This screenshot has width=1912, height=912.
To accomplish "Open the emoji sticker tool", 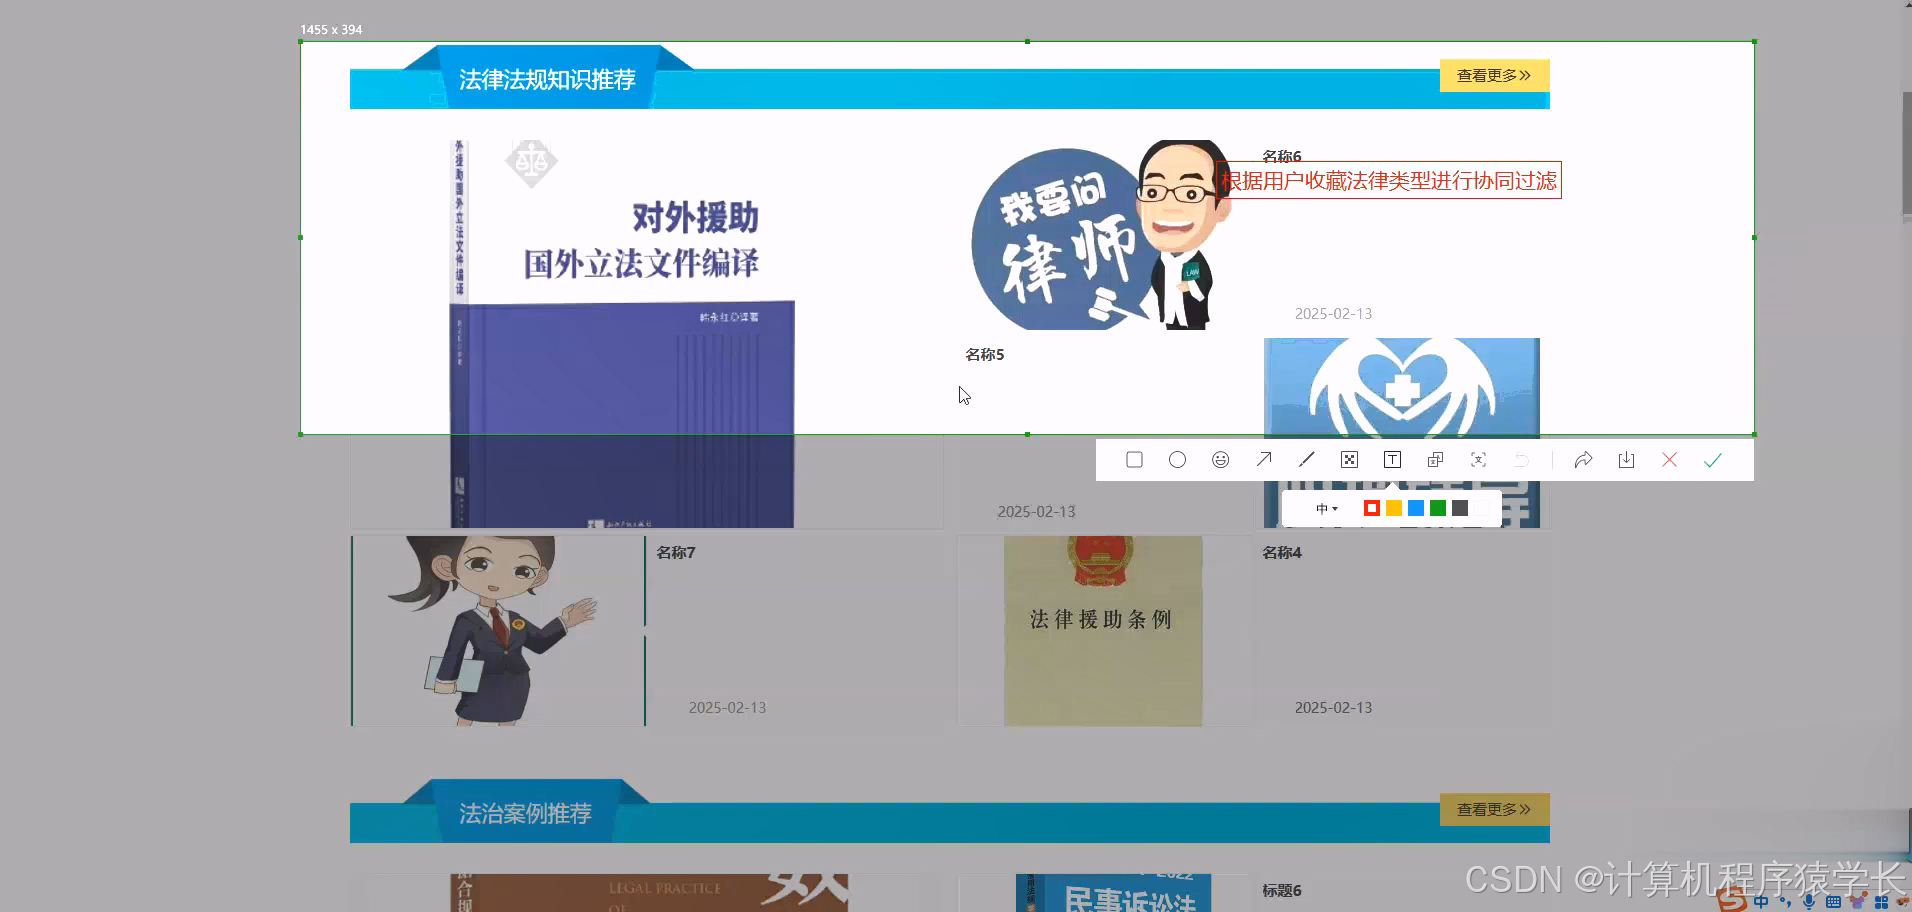I will pyautogui.click(x=1220, y=459).
